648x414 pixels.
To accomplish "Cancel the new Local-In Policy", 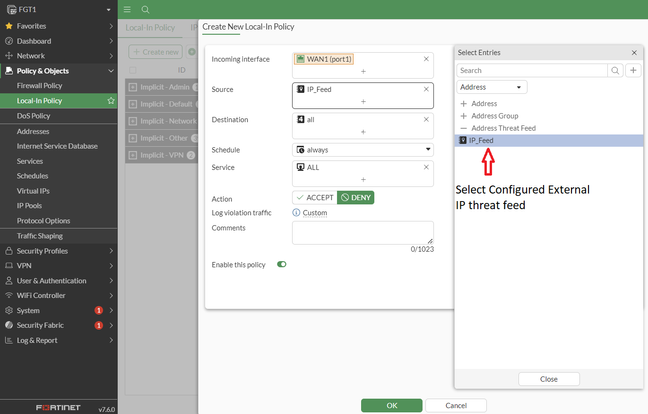I will tap(456, 405).
